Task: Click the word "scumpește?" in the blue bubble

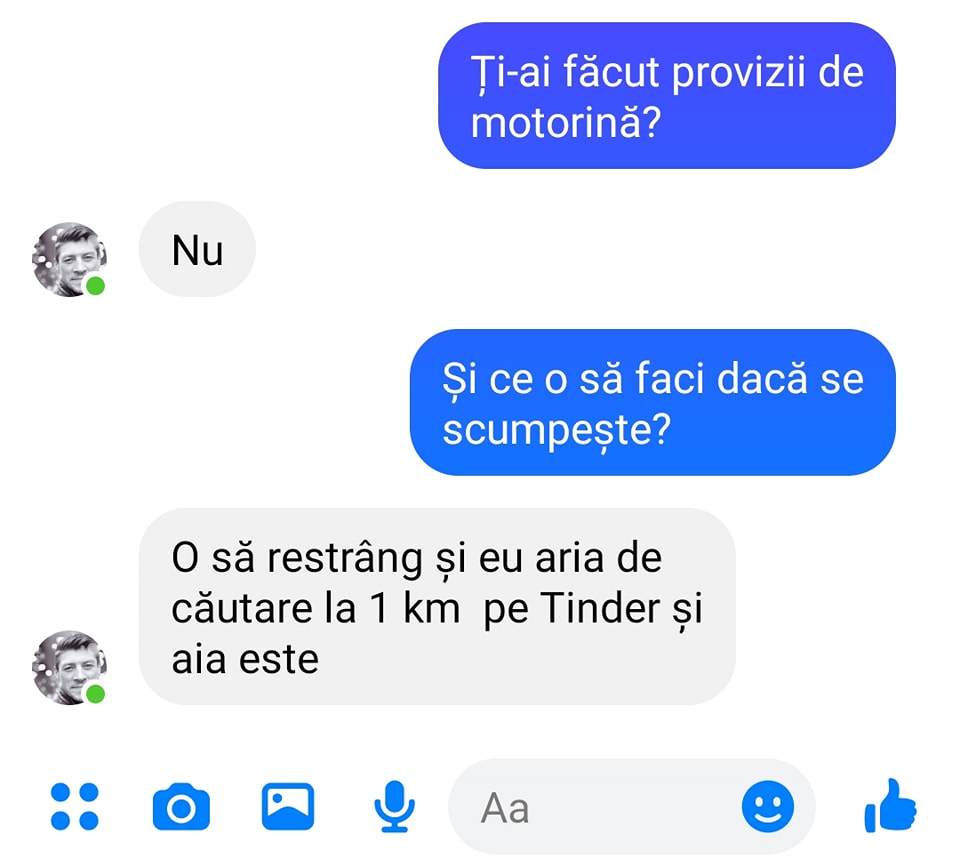Action: (x=557, y=430)
